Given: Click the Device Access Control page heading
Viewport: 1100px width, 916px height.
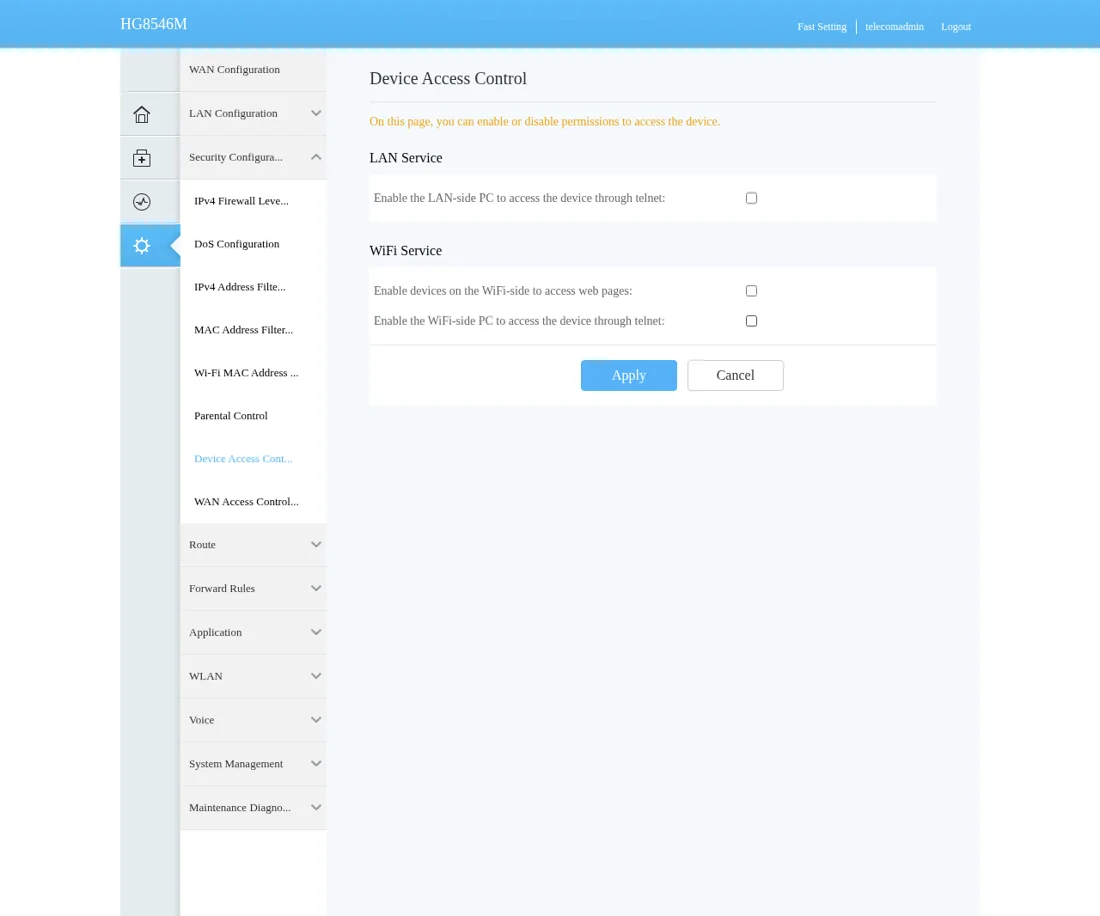Looking at the screenshot, I should (x=448, y=79).
